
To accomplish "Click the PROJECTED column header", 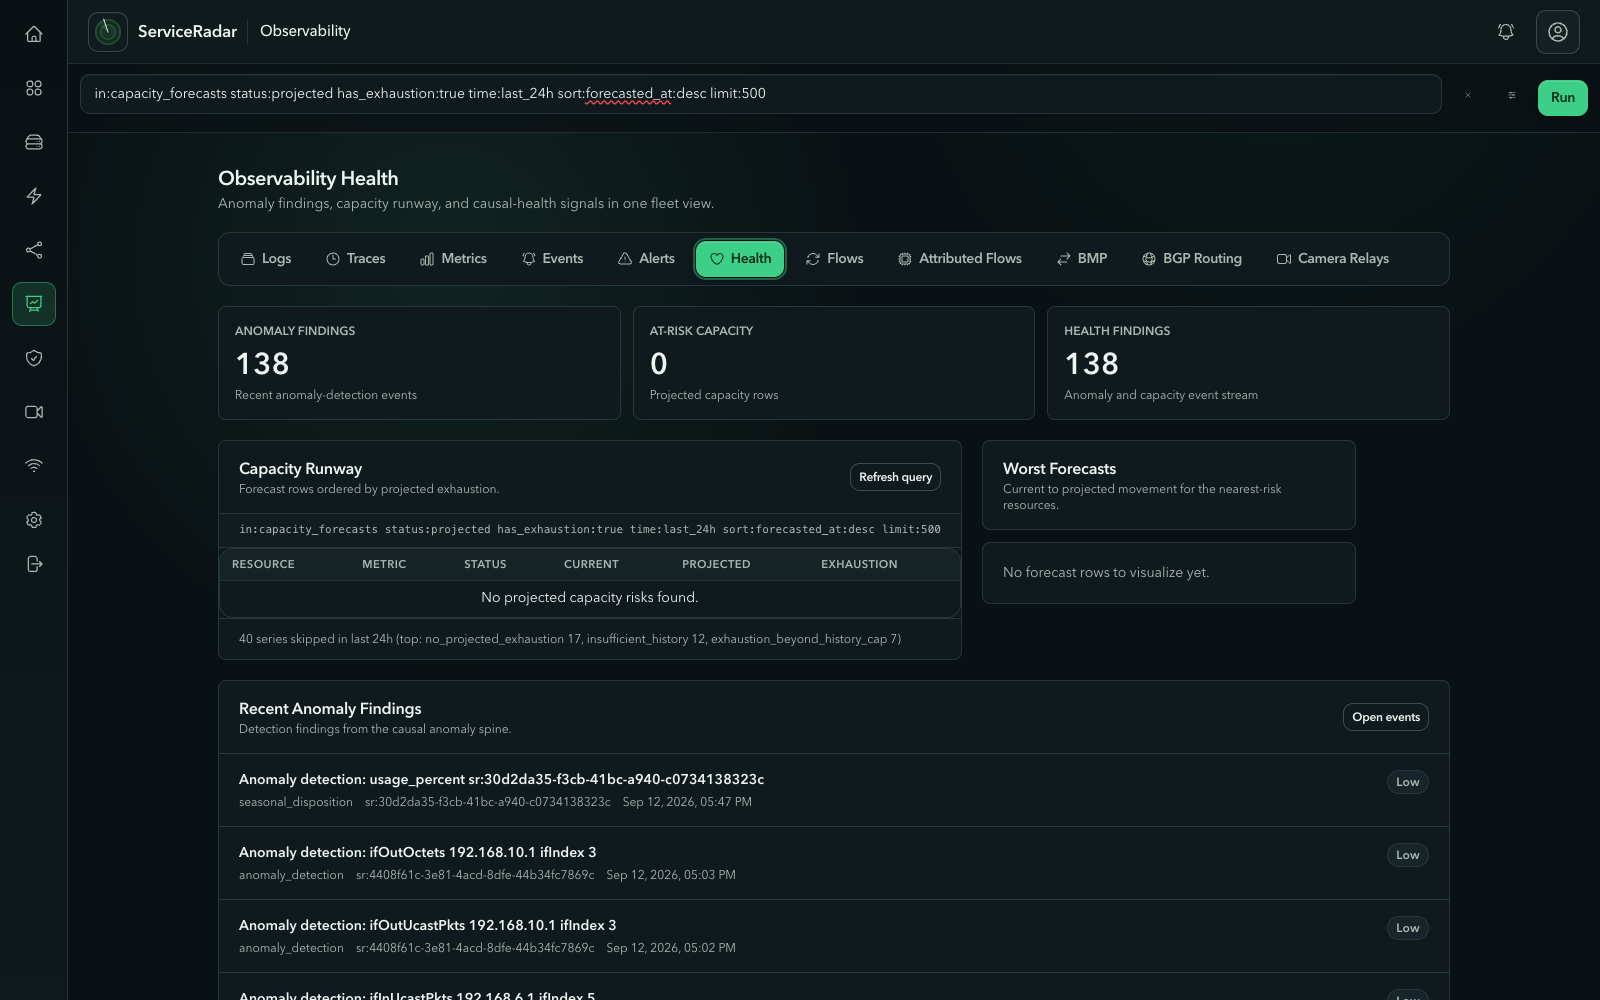I will 716,564.
